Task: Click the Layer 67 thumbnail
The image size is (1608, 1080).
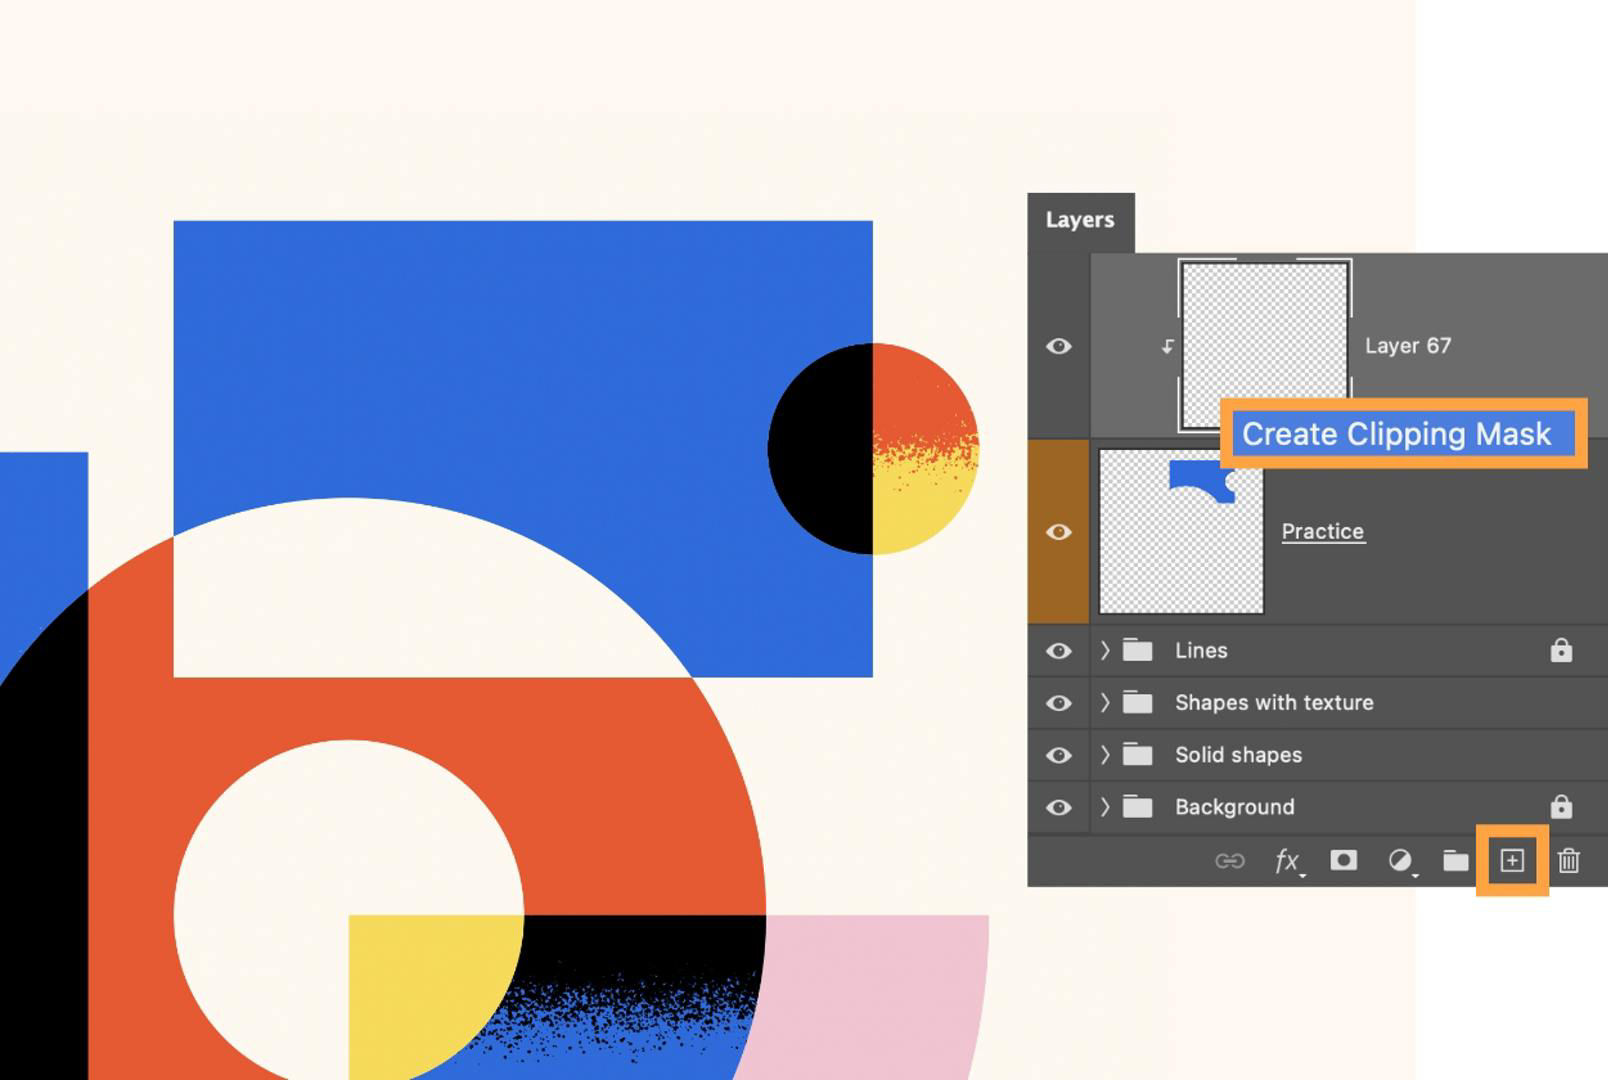Action: [1265, 346]
